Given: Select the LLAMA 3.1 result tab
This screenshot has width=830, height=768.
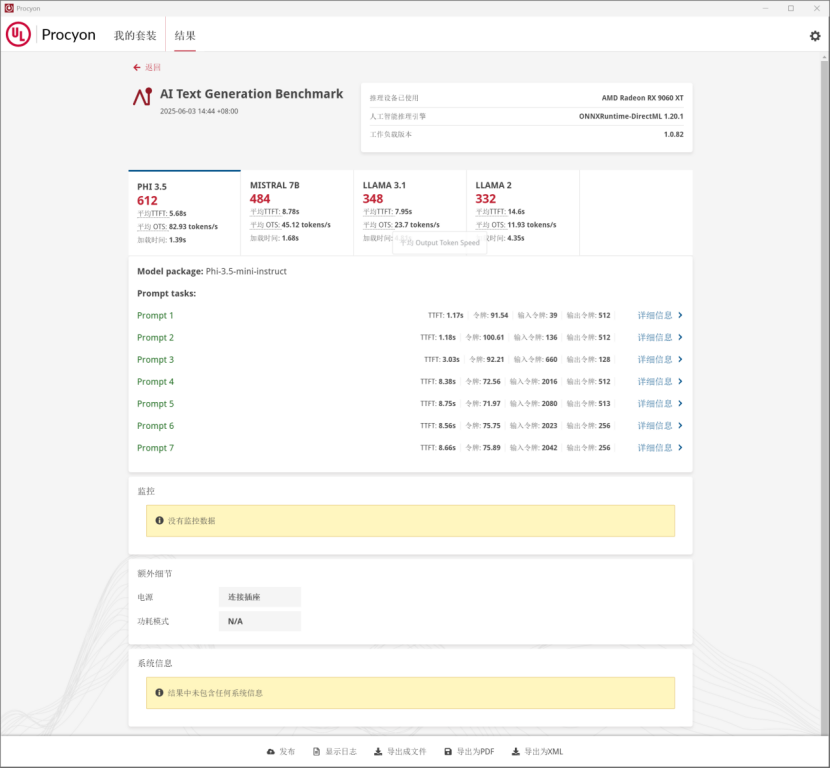Looking at the screenshot, I should pyautogui.click(x=410, y=213).
